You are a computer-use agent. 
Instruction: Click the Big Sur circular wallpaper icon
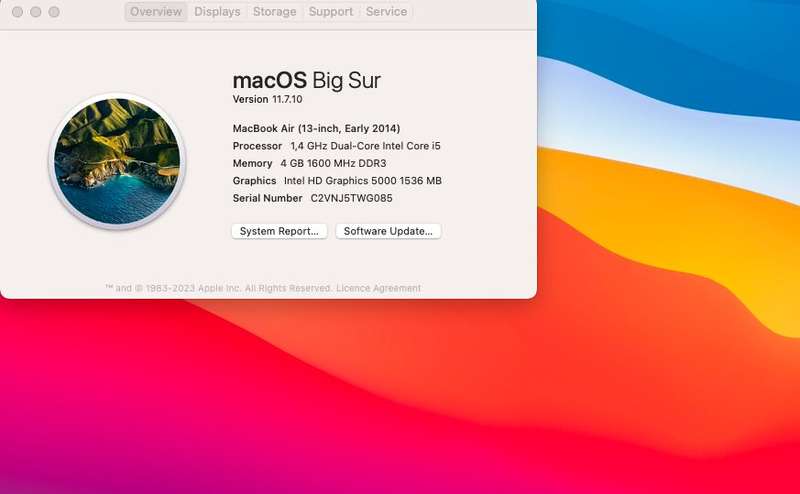(x=117, y=161)
